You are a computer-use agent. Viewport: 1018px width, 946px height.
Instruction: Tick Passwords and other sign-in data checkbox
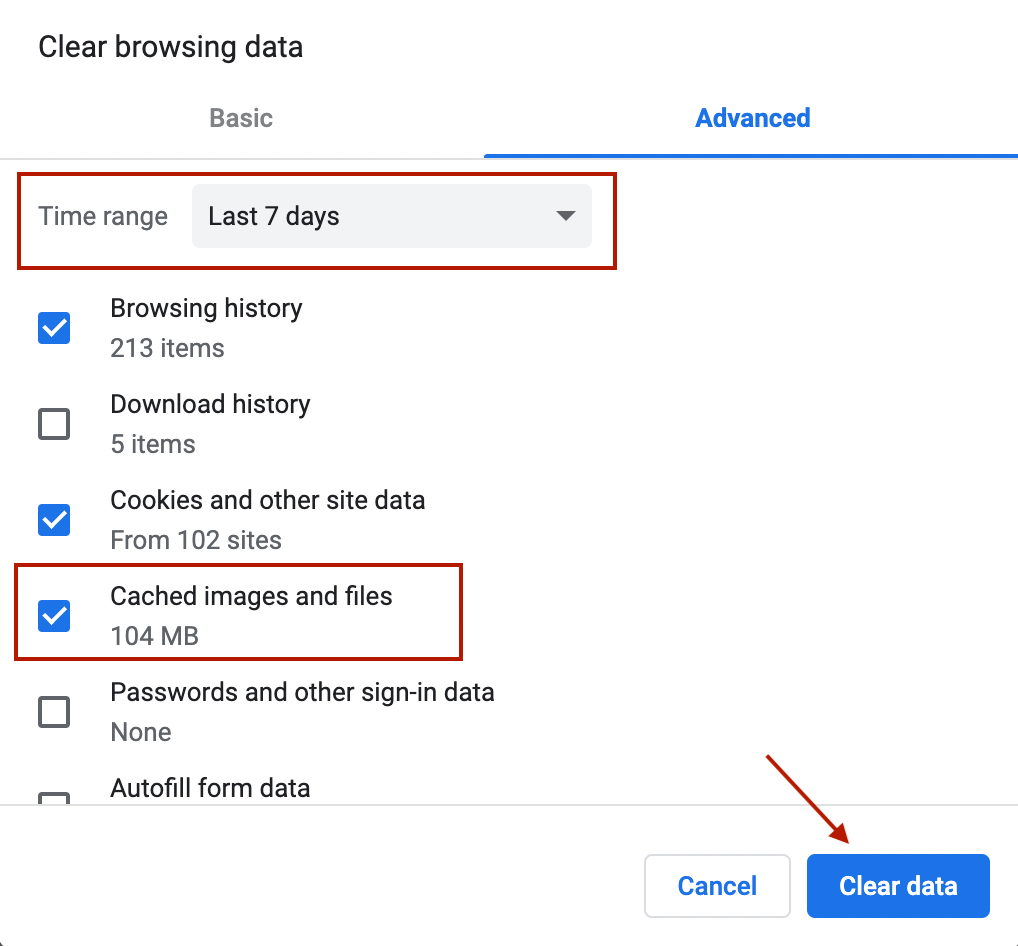[x=54, y=712]
